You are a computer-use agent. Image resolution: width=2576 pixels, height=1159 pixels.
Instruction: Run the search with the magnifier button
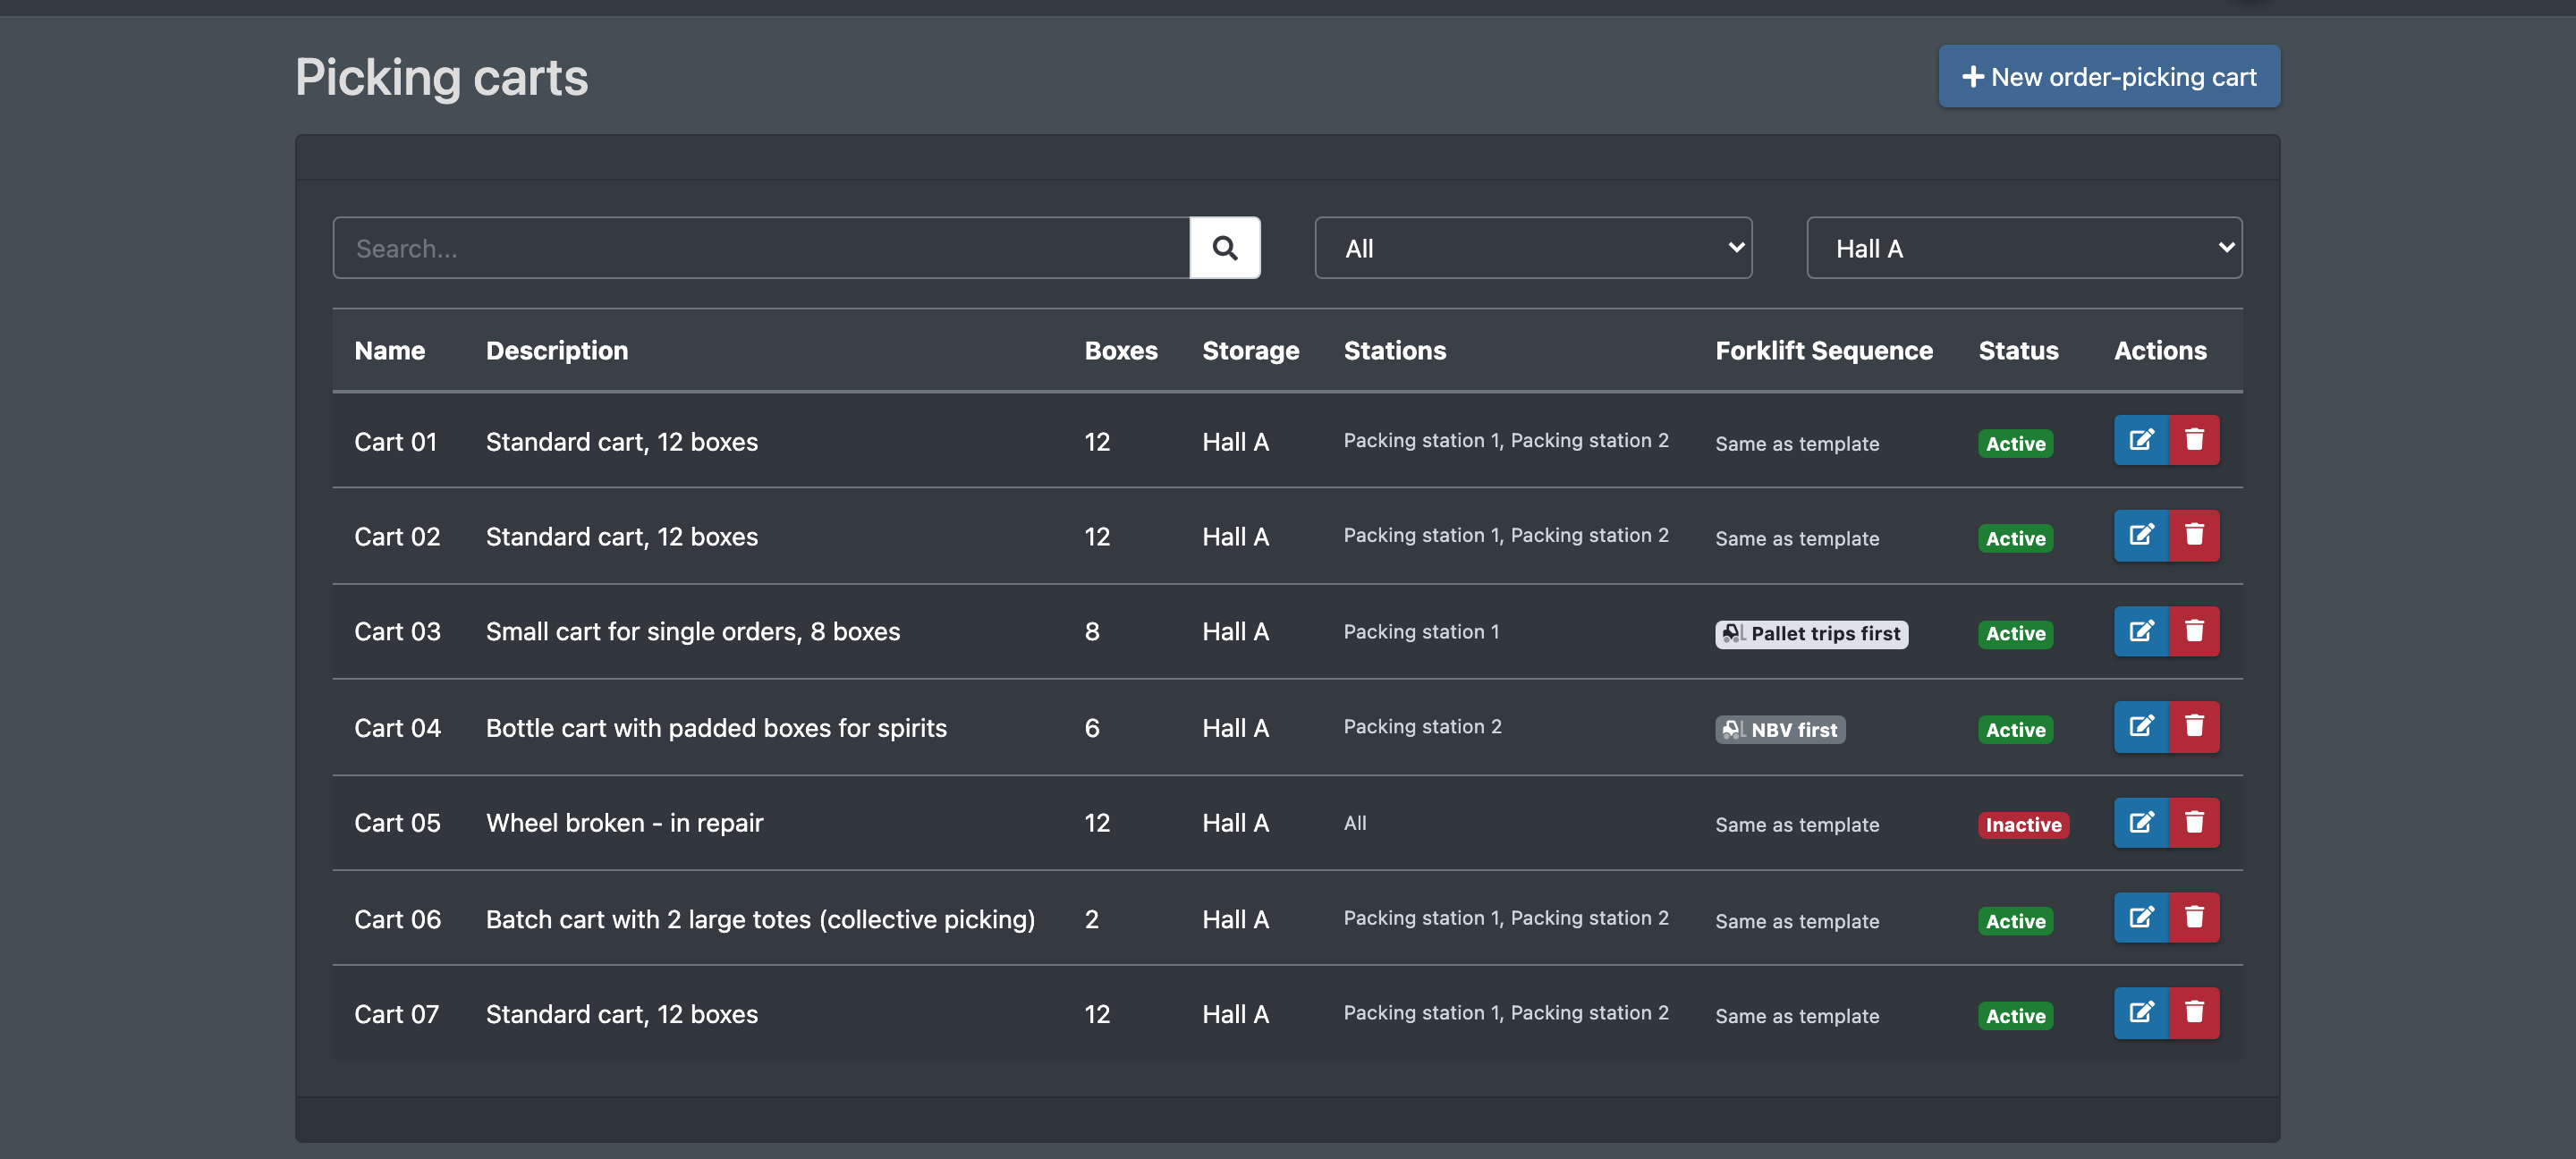click(1225, 248)
